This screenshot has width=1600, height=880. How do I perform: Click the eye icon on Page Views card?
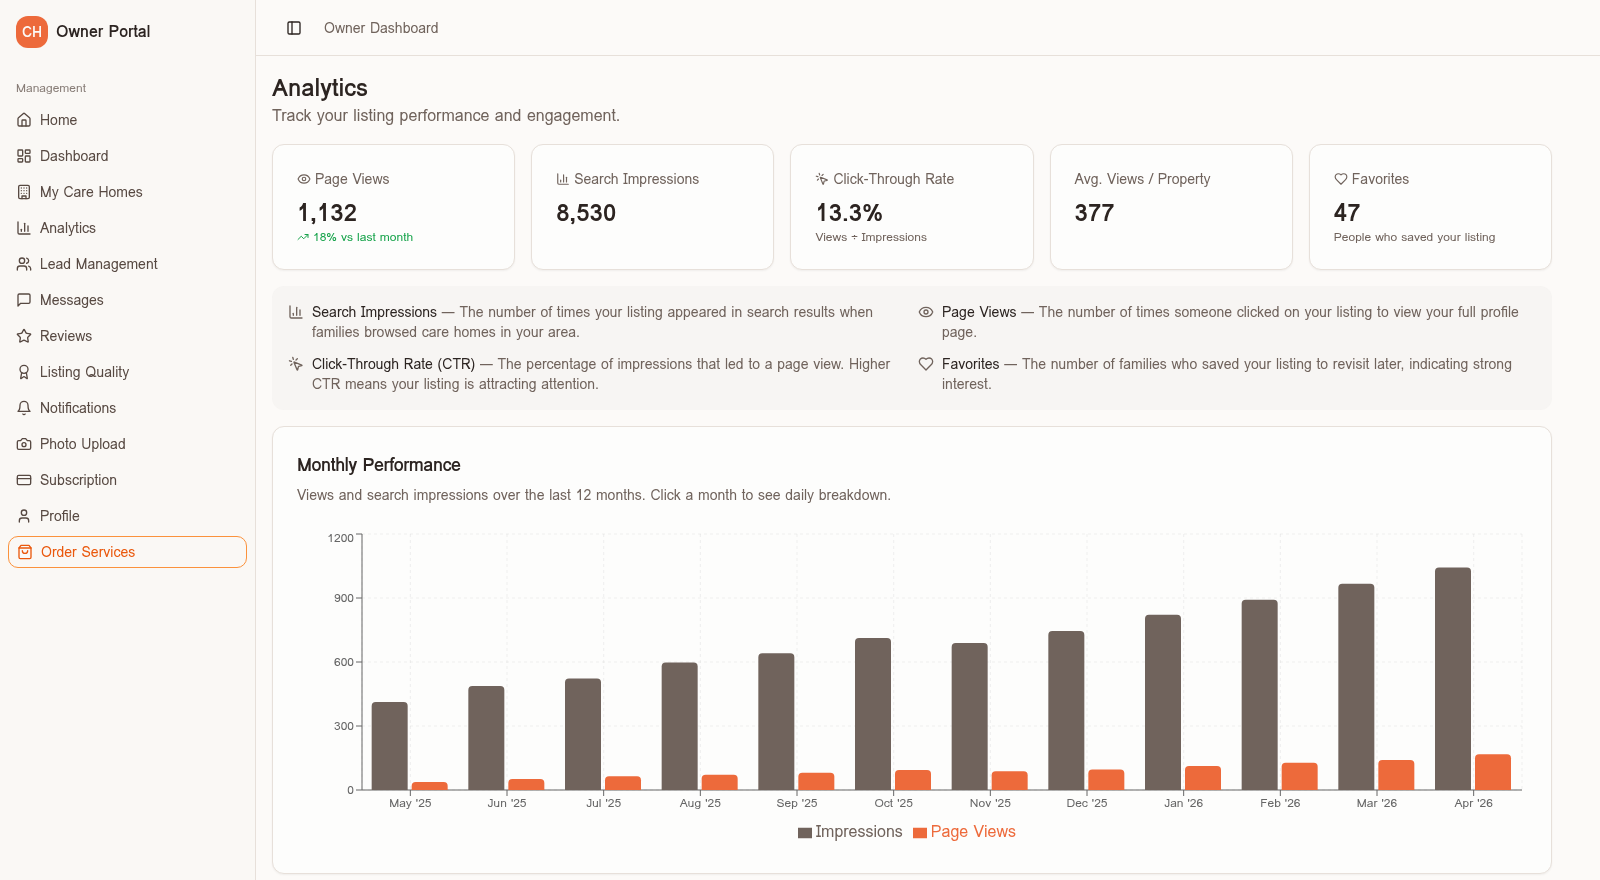pyautogui.click(x=304, y=180)
